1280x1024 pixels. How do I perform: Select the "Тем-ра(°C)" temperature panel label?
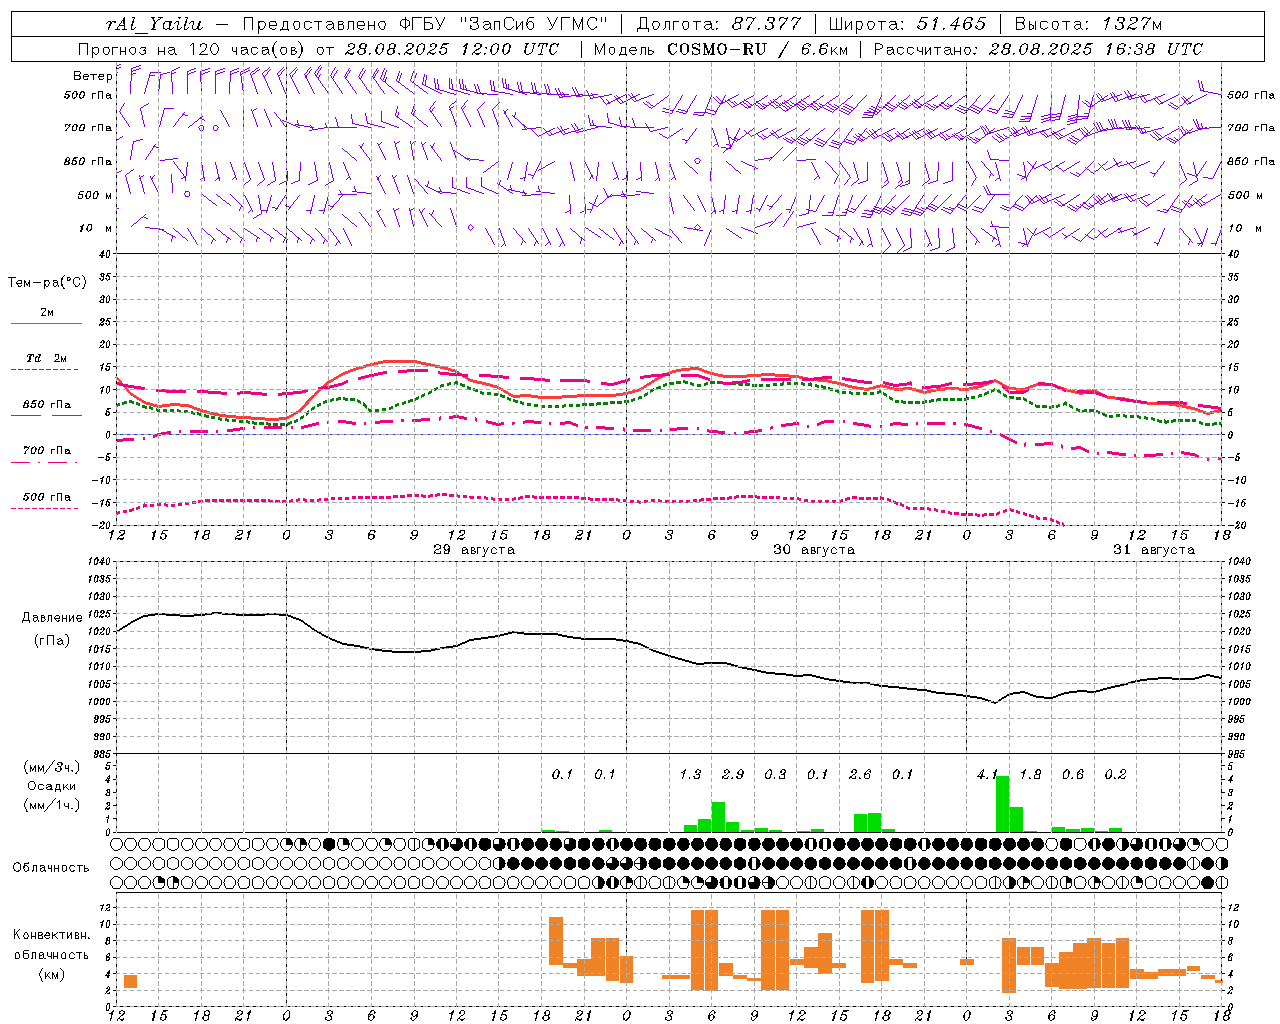coord(47,283)
